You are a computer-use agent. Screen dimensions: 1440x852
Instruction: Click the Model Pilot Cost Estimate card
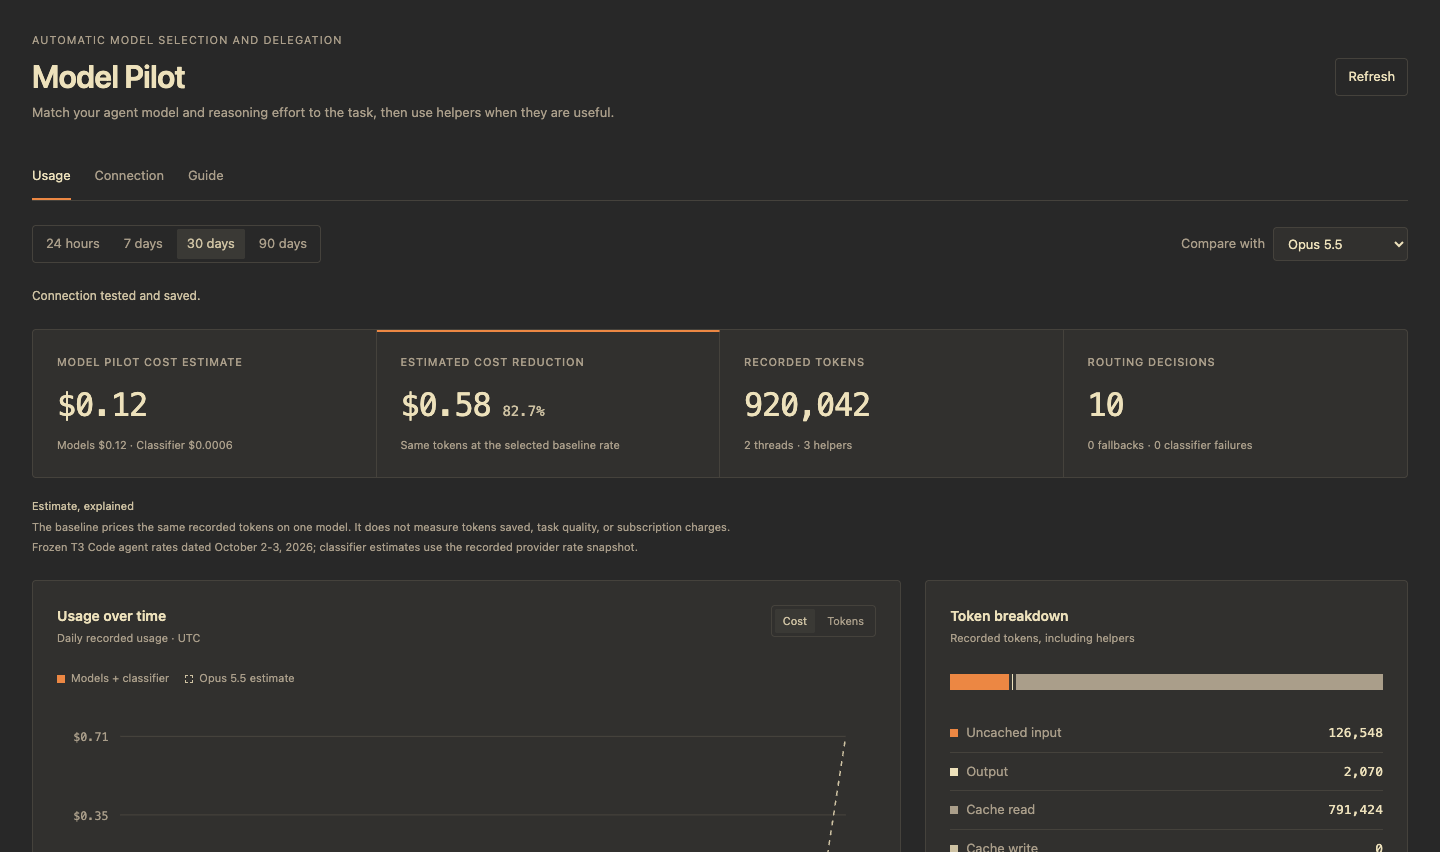(204, 404)
